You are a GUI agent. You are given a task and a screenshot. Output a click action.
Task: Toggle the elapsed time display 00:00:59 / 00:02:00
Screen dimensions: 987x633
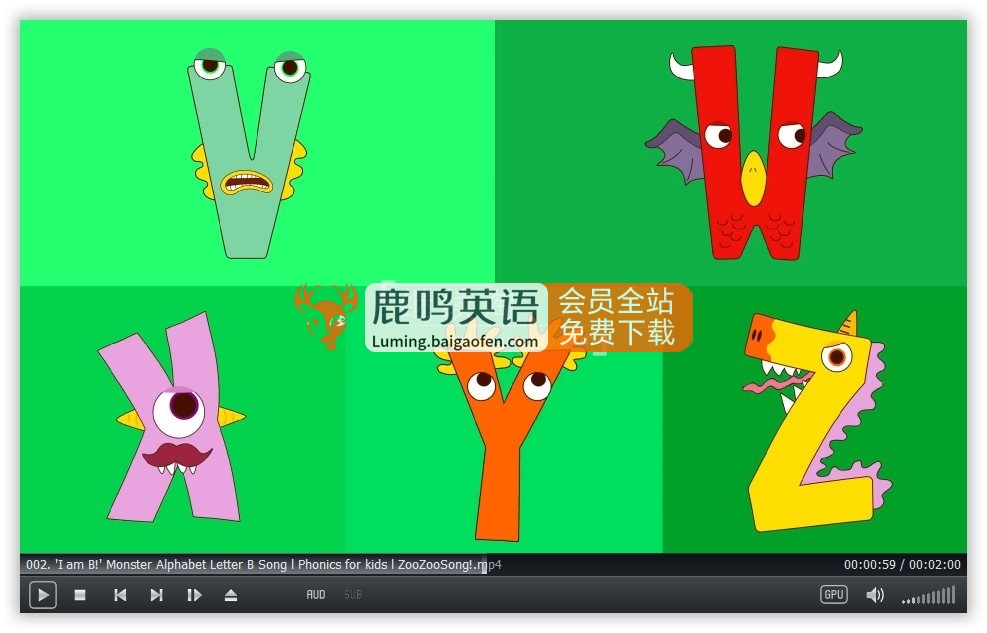click(902, 564)
